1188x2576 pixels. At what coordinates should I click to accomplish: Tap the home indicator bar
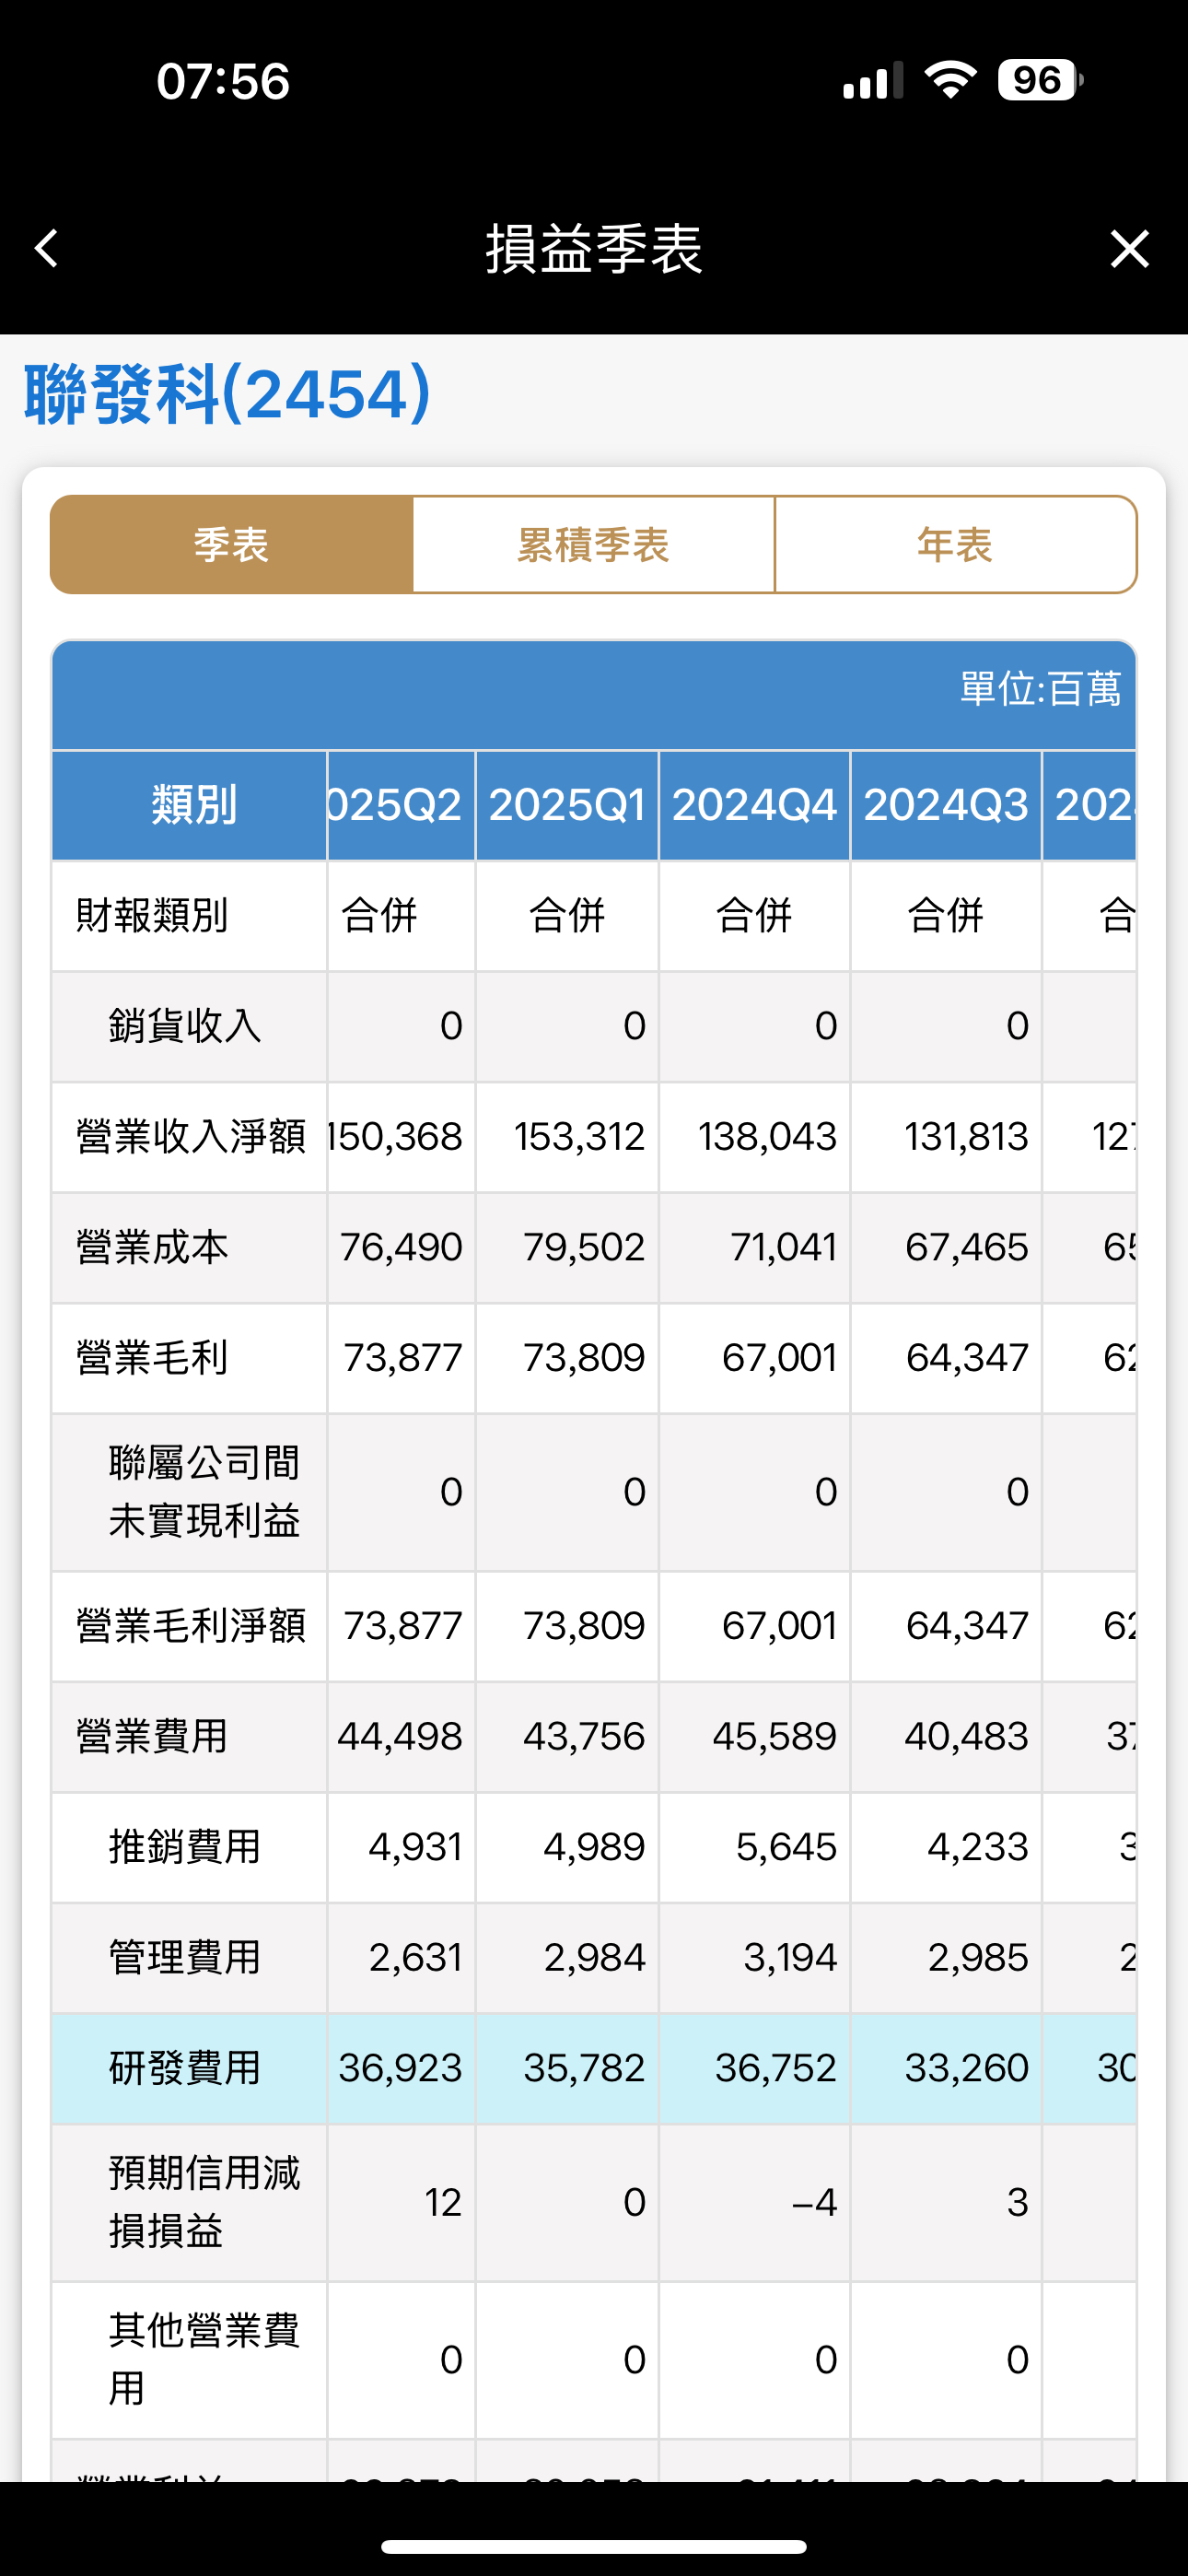(x=594, y=2546)
